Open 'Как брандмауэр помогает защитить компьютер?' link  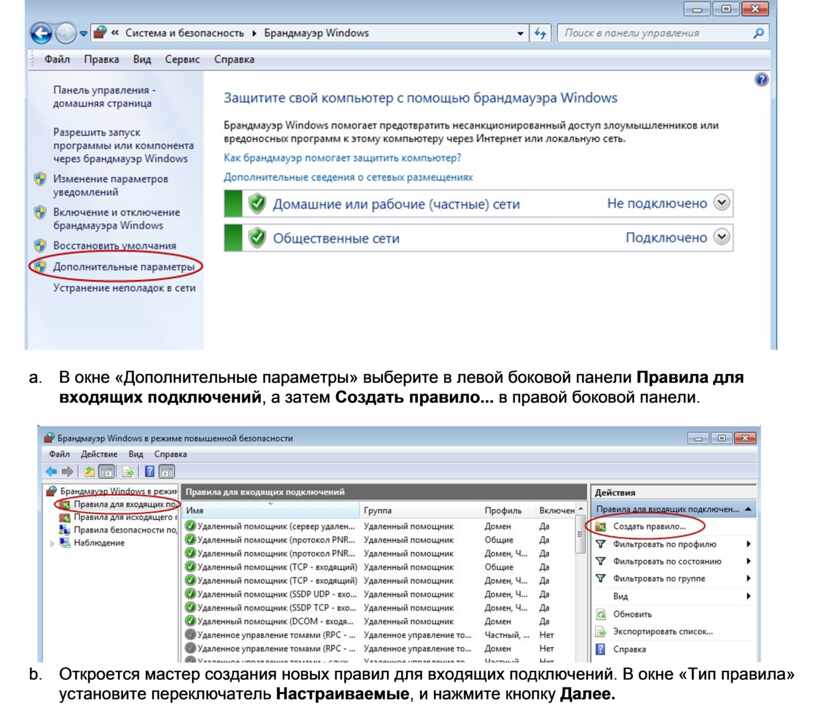coord(342,158)
